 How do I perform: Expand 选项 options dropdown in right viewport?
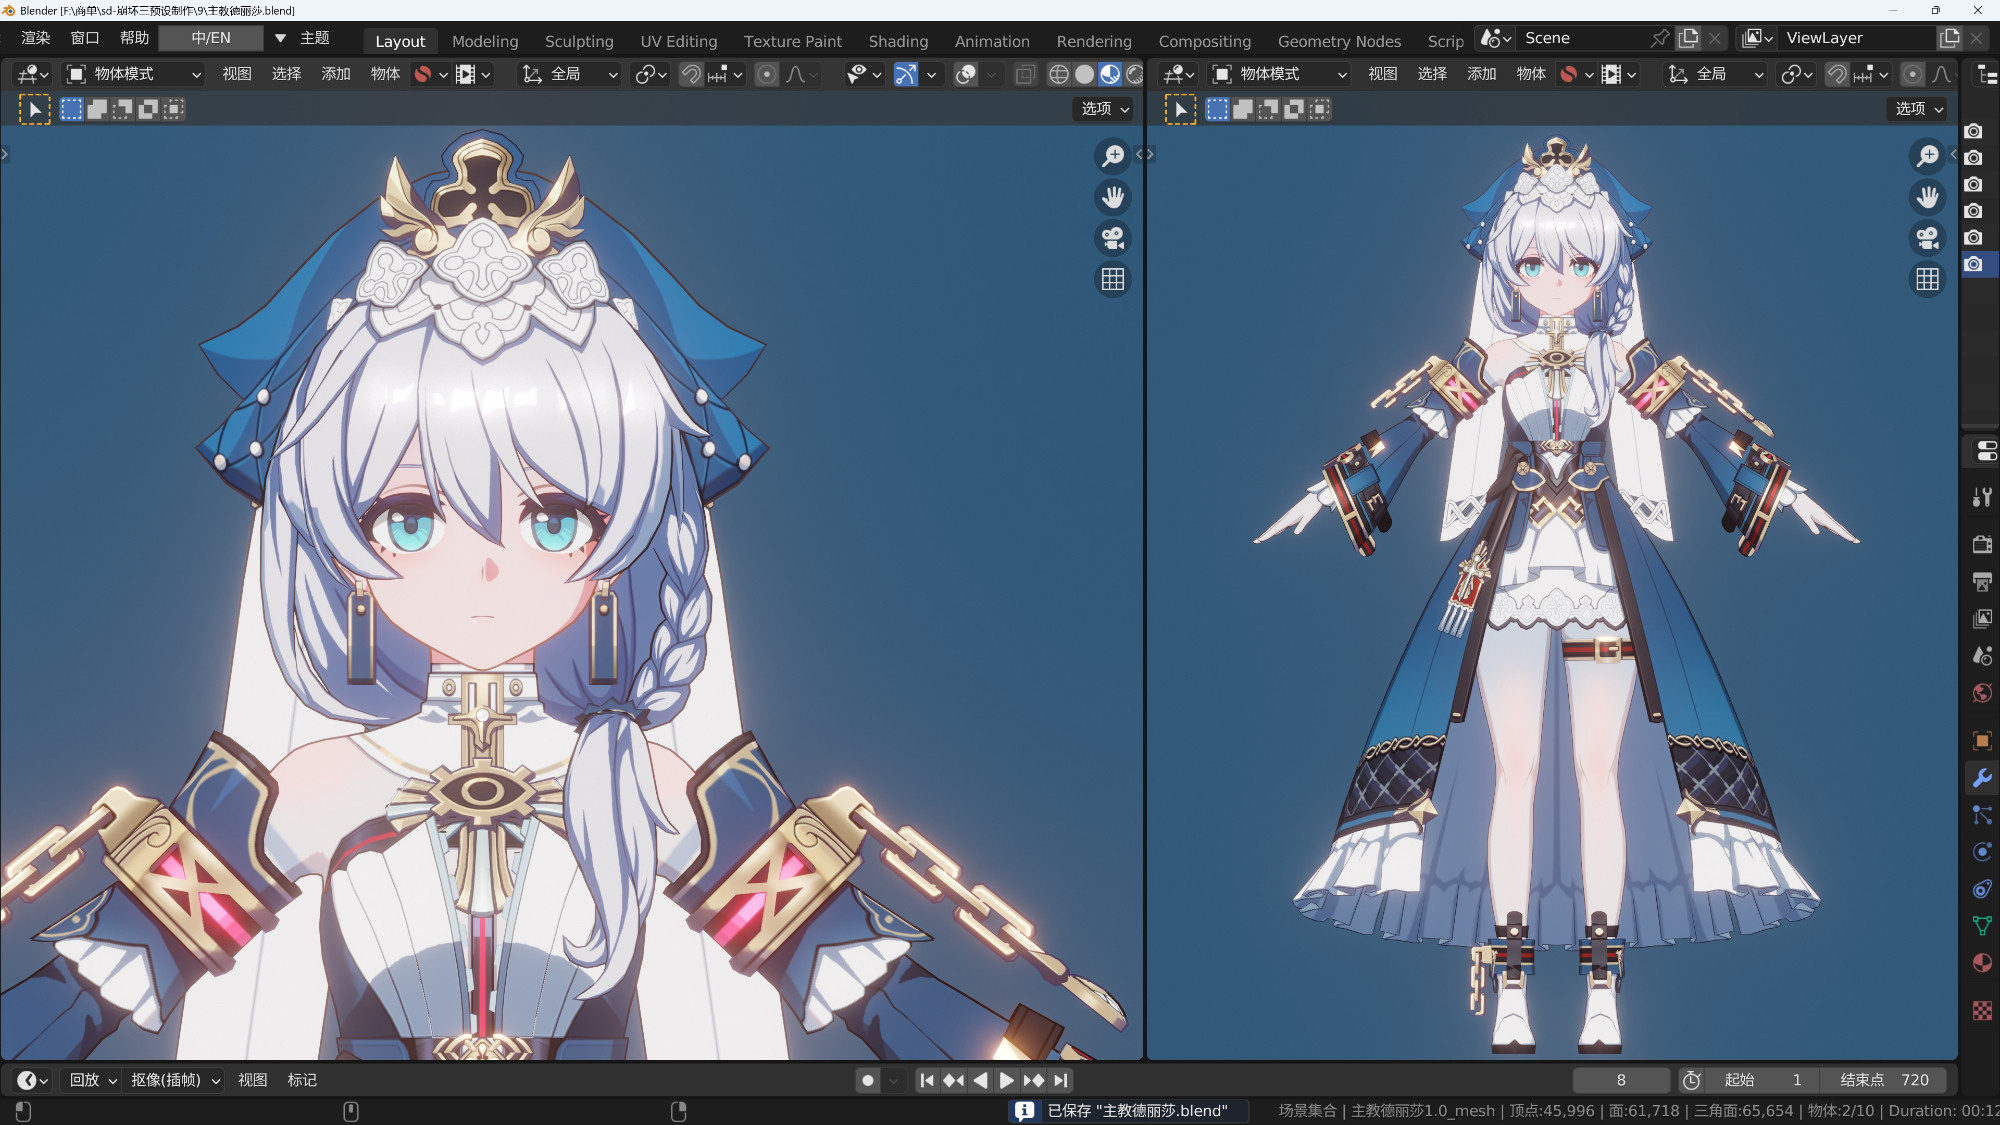[1918, 108]
